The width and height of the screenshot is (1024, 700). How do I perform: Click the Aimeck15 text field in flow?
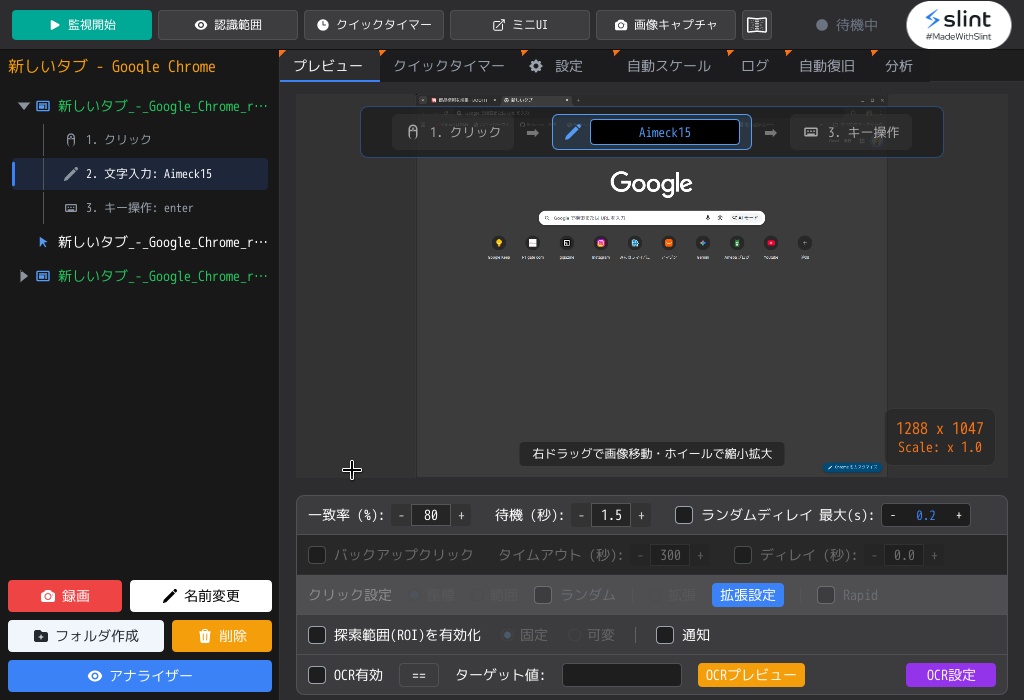coord(665,133)
